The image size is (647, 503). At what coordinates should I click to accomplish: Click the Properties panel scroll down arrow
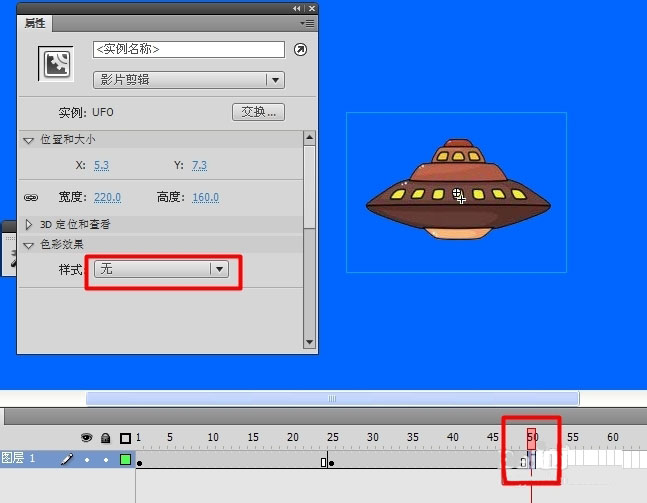309,342
